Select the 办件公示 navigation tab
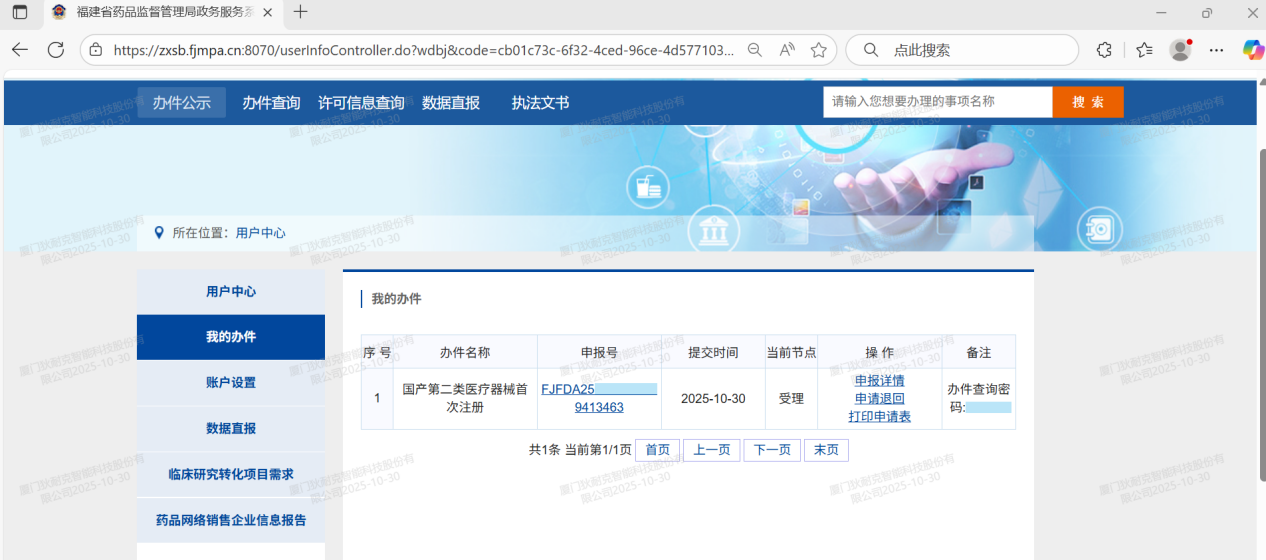The image size is (1266, 560). (x=181, y=102)
